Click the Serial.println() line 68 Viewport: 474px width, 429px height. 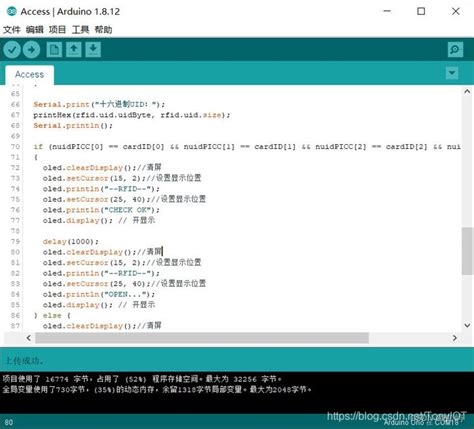(x=73, y=126)
